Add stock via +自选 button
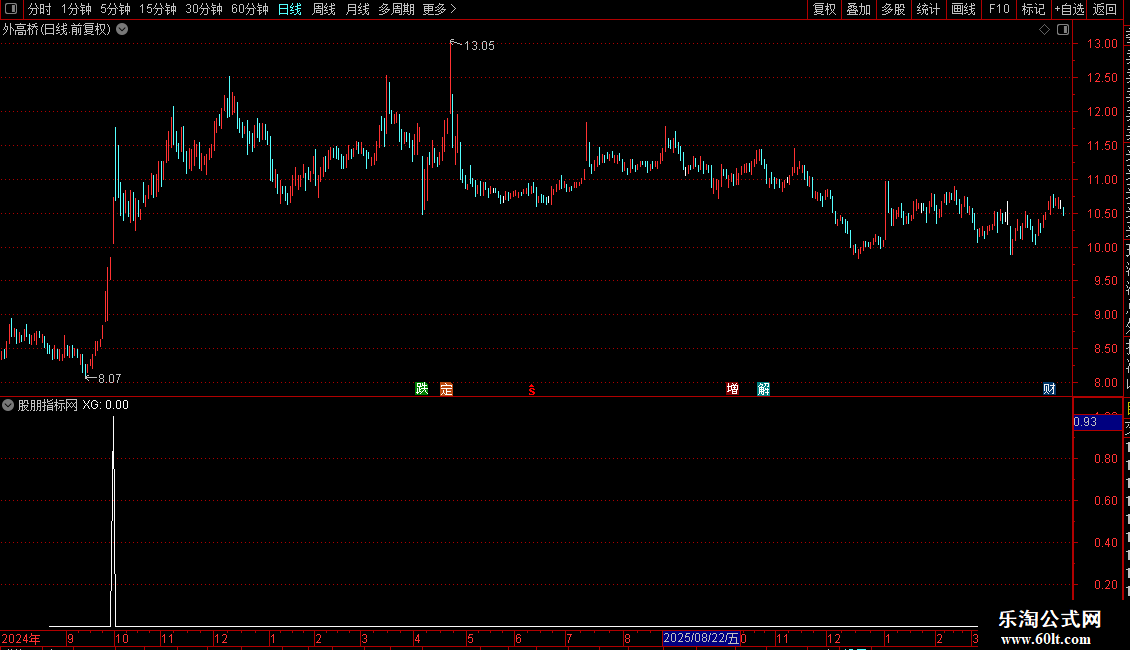Viewport: 1130px width, 650px height. [1069, 9]
